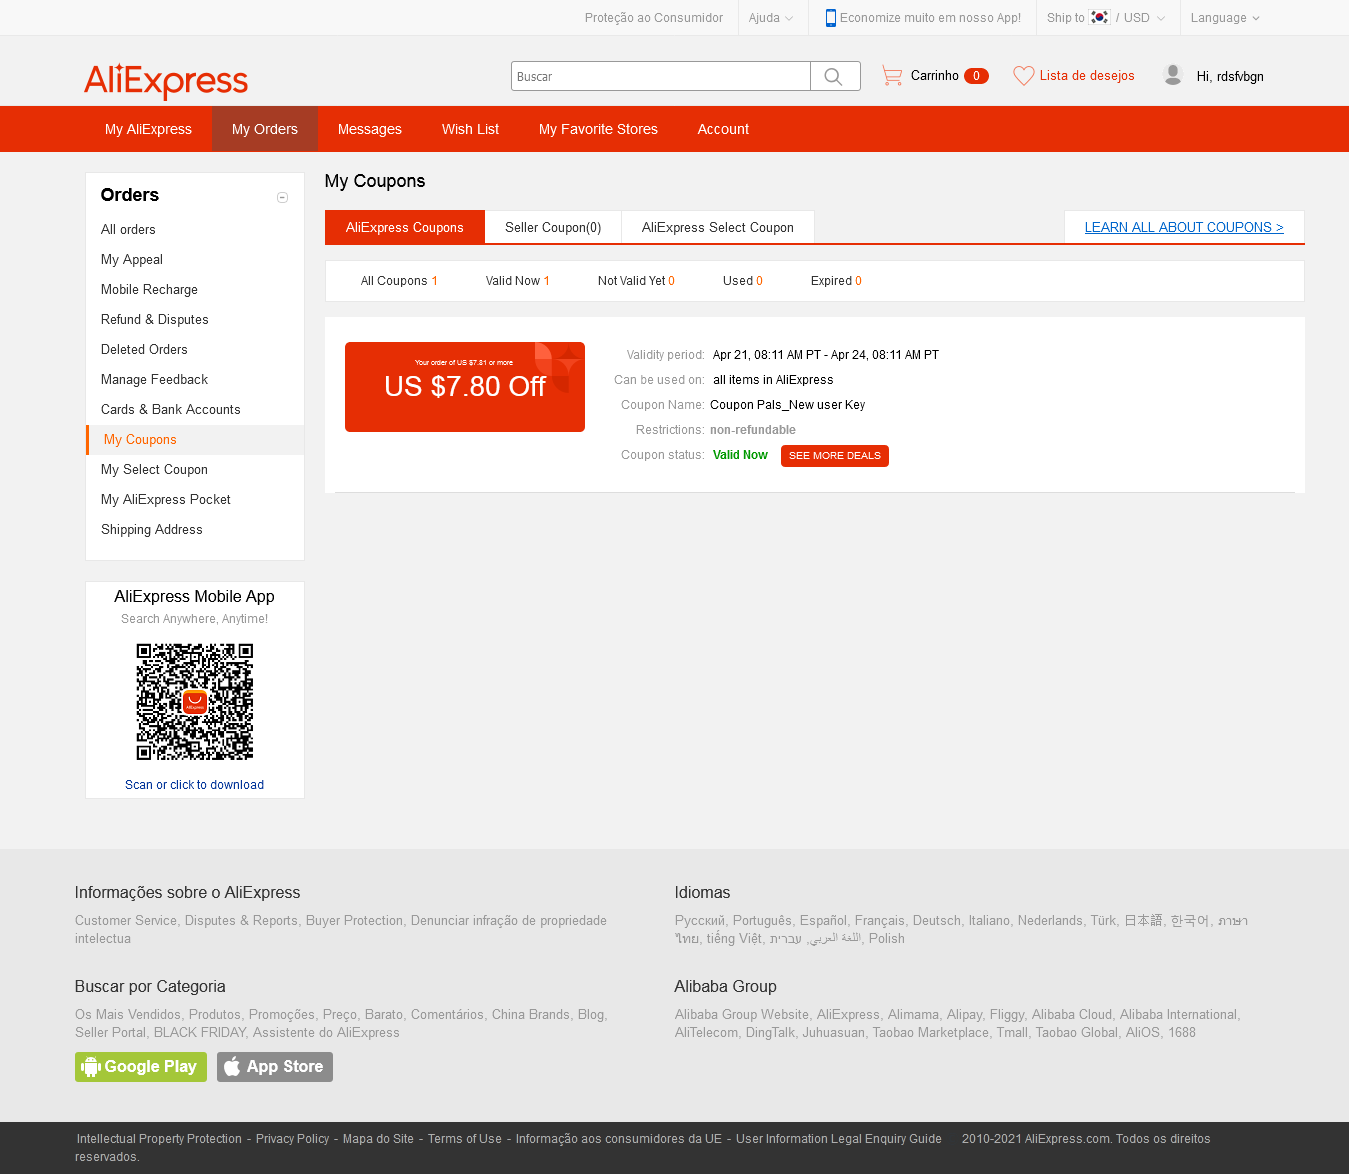
Task: Switch to AliExpress Coupons tab
Action: pos(405,227)
